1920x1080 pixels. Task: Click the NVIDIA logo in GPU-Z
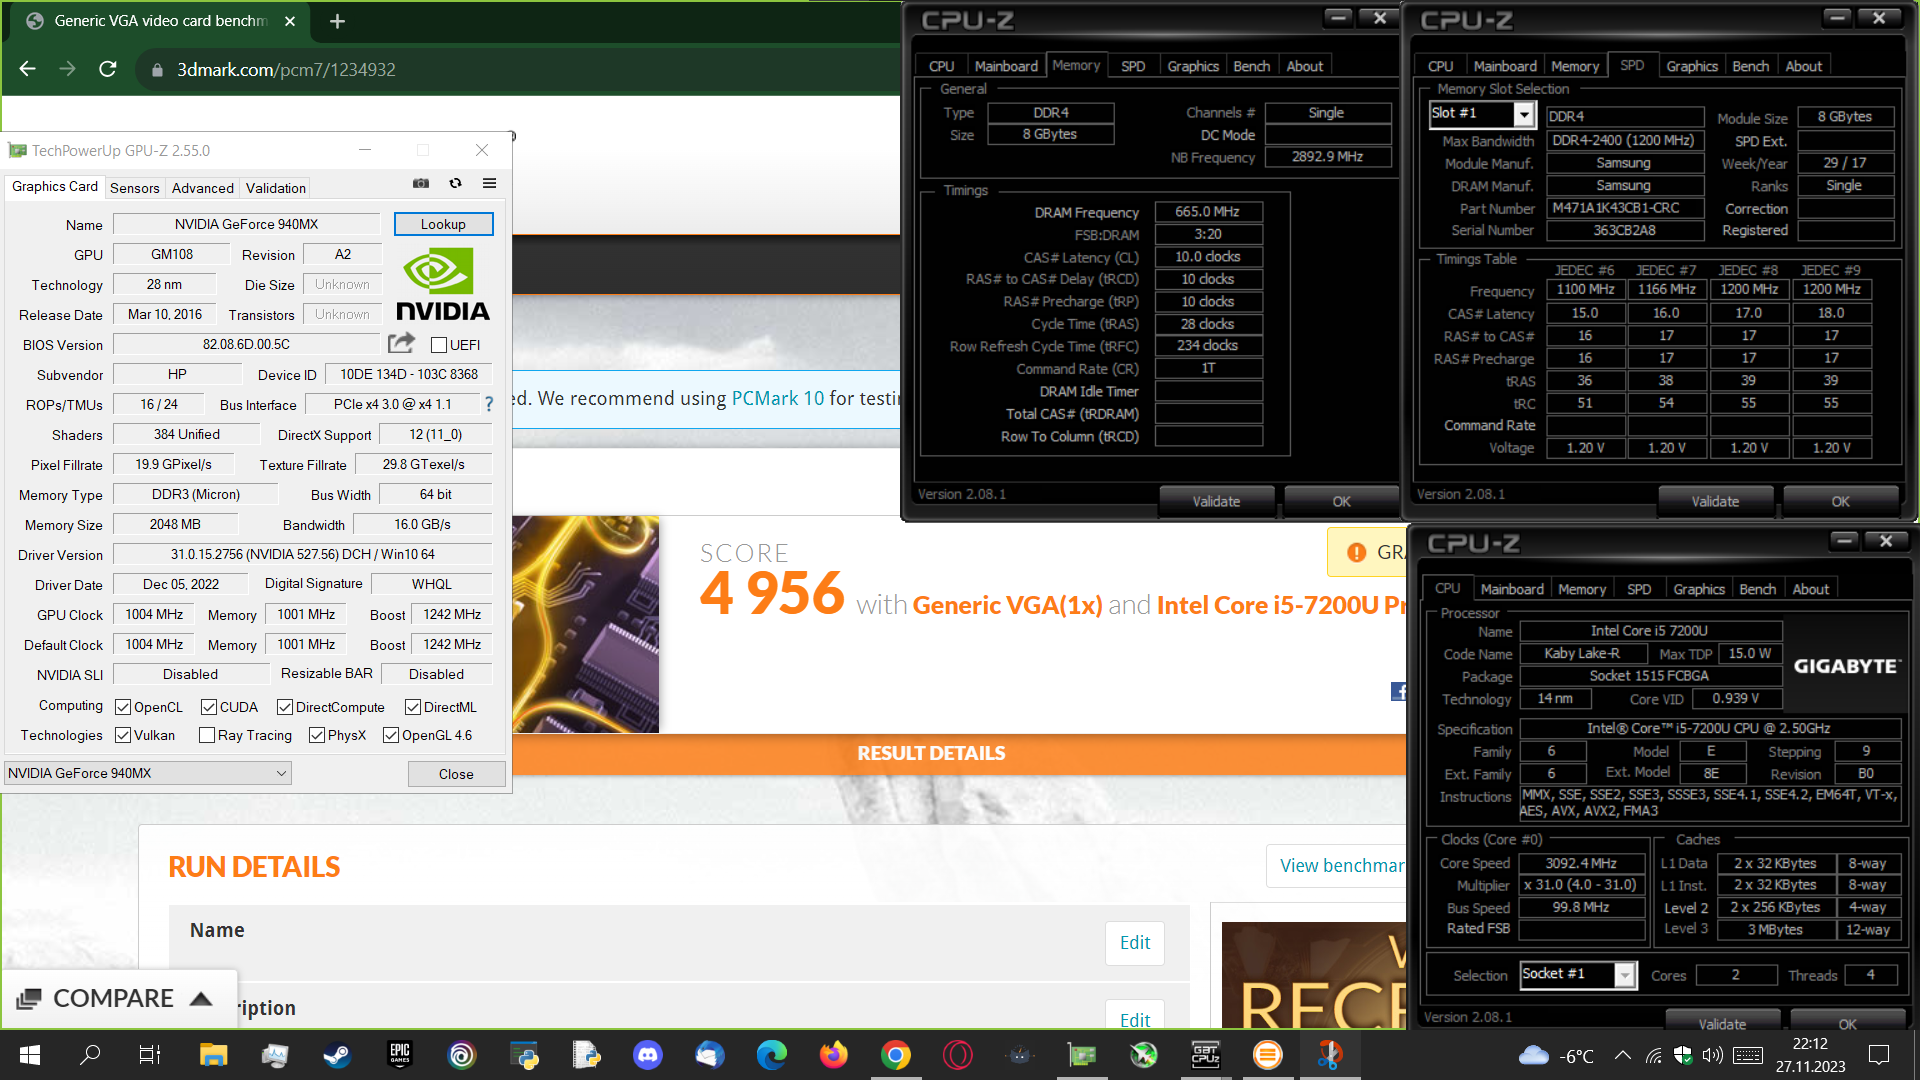(443, 285)
